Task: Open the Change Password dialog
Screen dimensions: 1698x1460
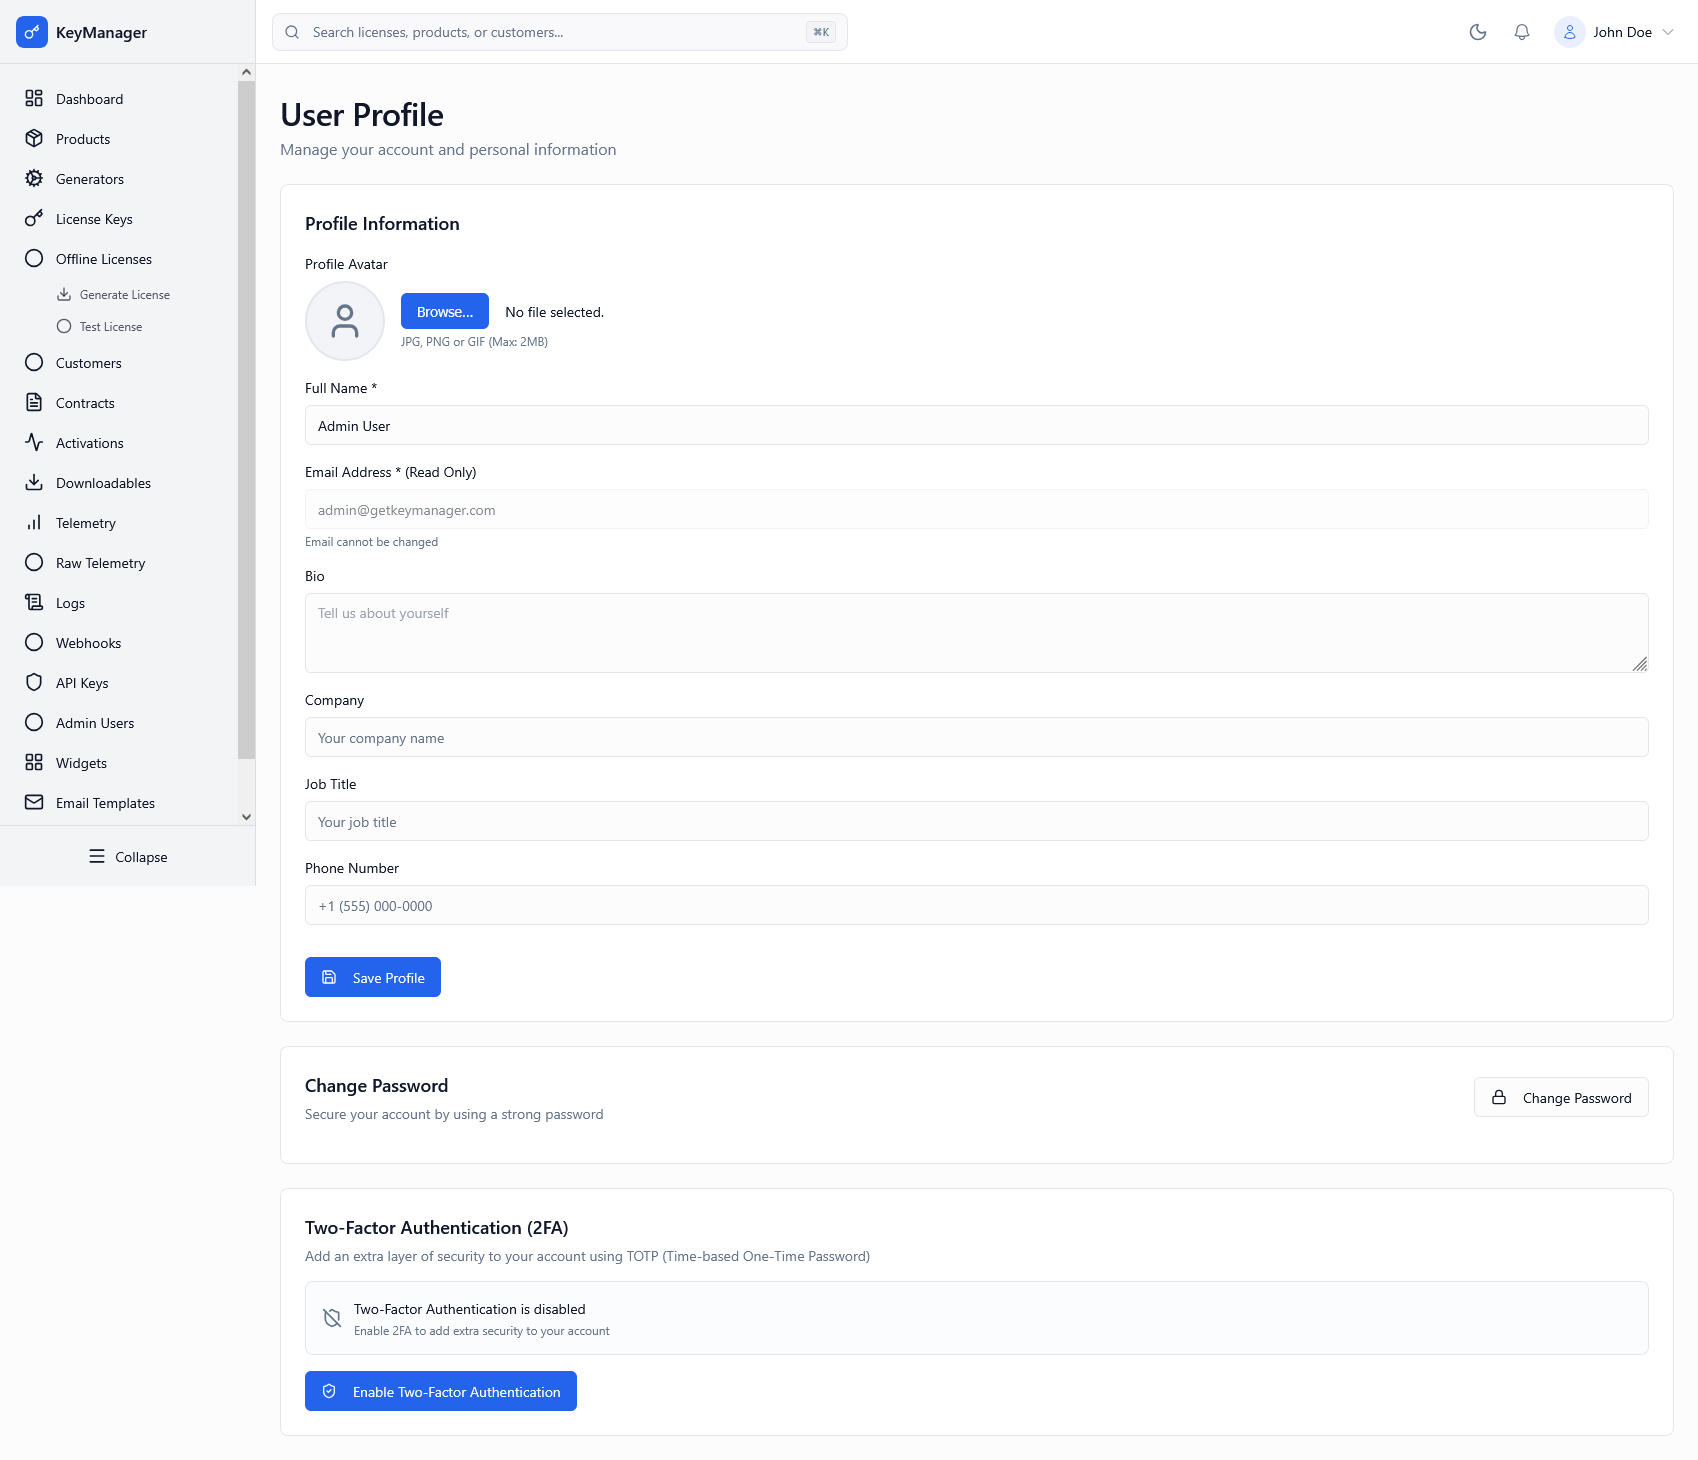Action: tap(1560, 1097)
